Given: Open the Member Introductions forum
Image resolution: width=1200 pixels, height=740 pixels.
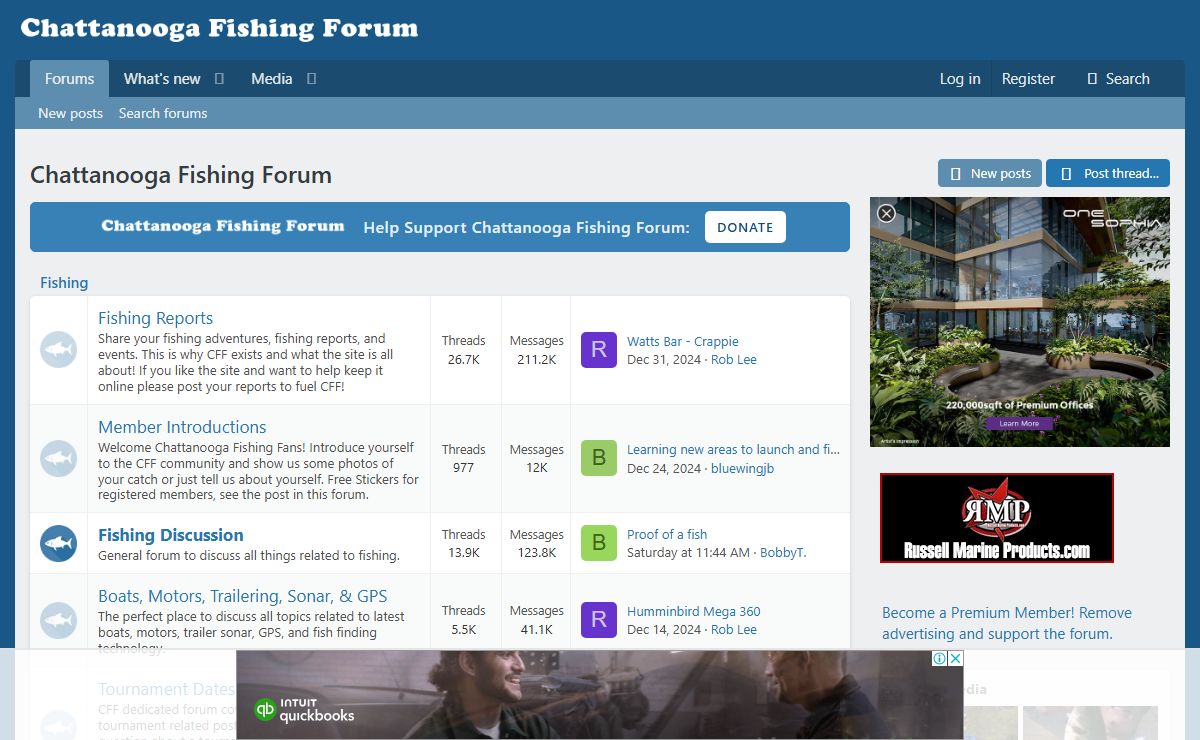Looking at the screenshot, I should pyautogui.click(x=182, y=427).
